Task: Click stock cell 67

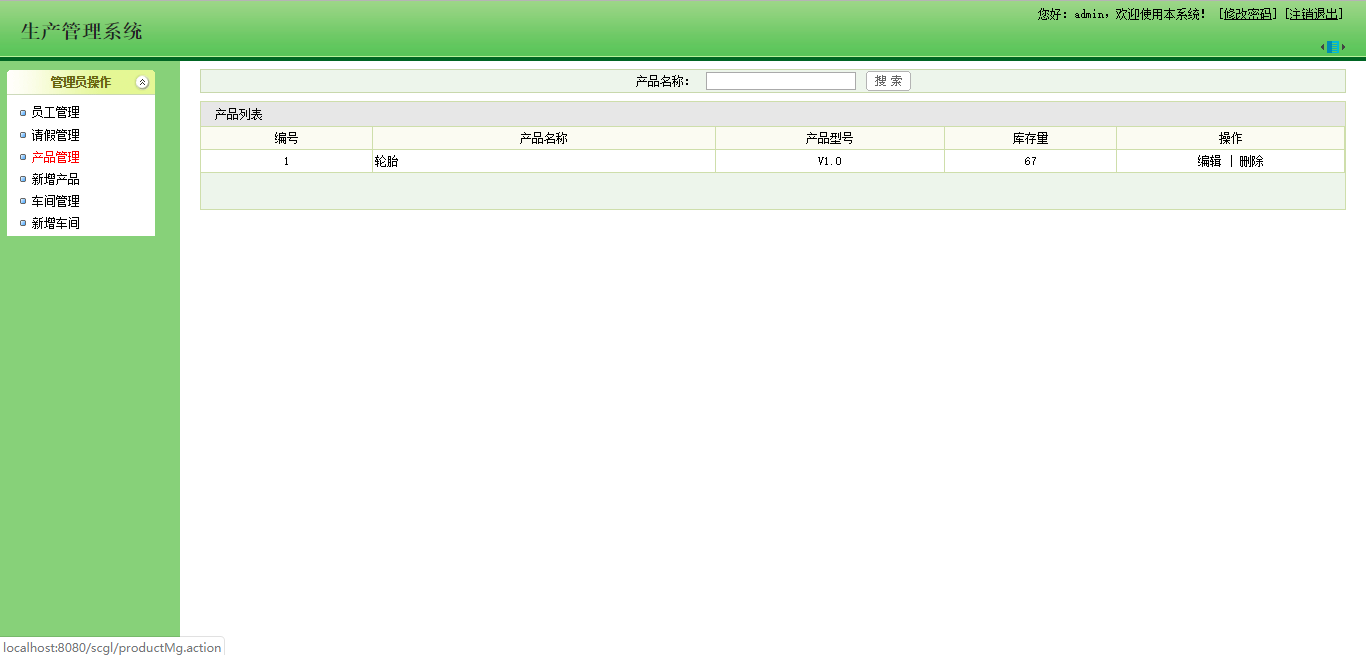Action: click(1031, 161)
